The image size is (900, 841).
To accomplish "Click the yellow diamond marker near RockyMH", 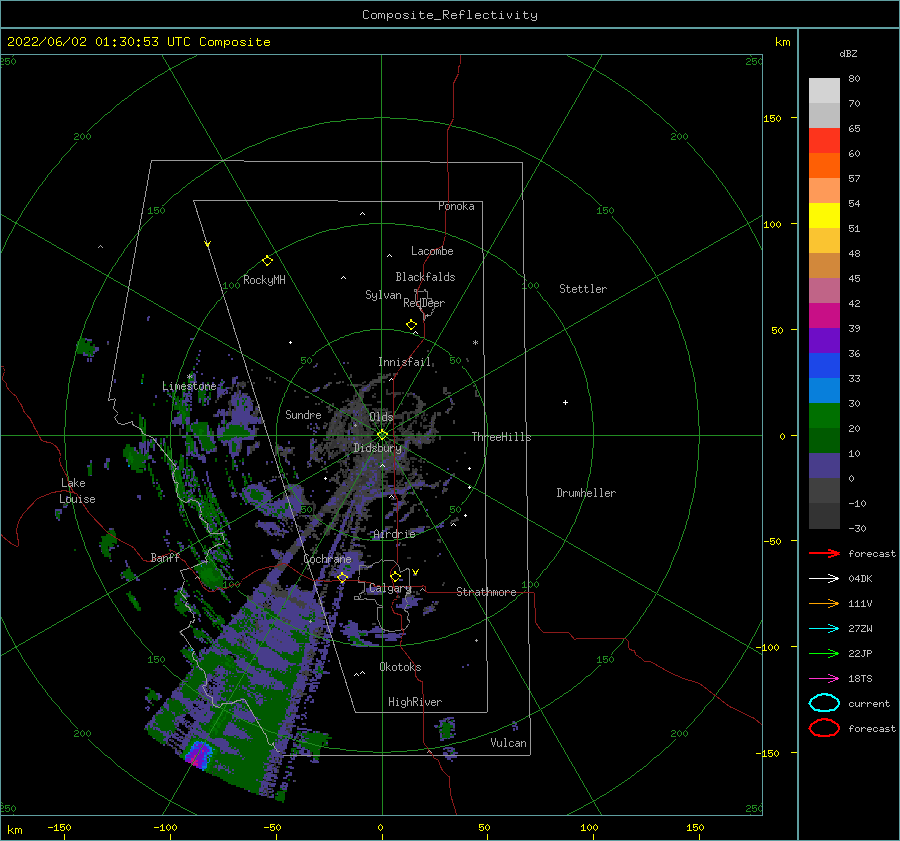I will [x=267, y=261].
